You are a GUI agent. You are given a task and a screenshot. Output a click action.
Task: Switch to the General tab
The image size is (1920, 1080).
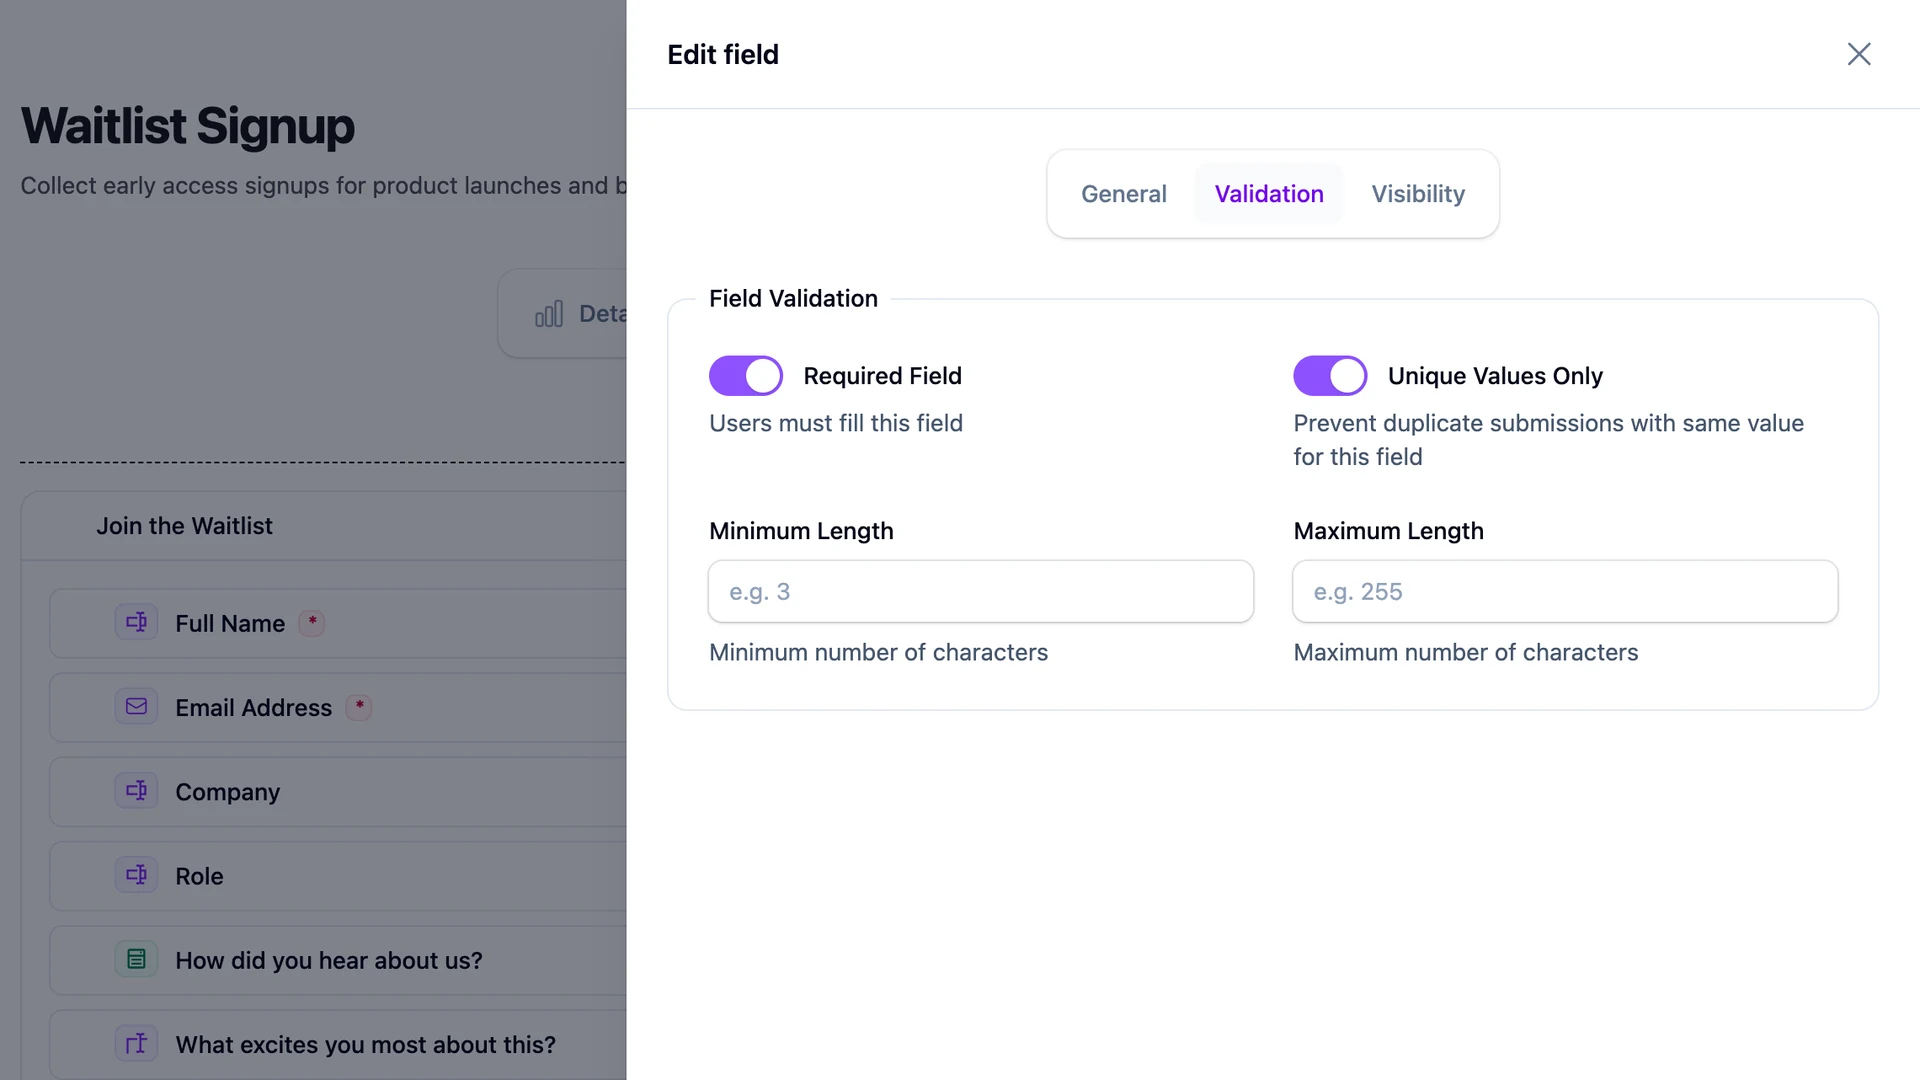(x=1123, y=194)
